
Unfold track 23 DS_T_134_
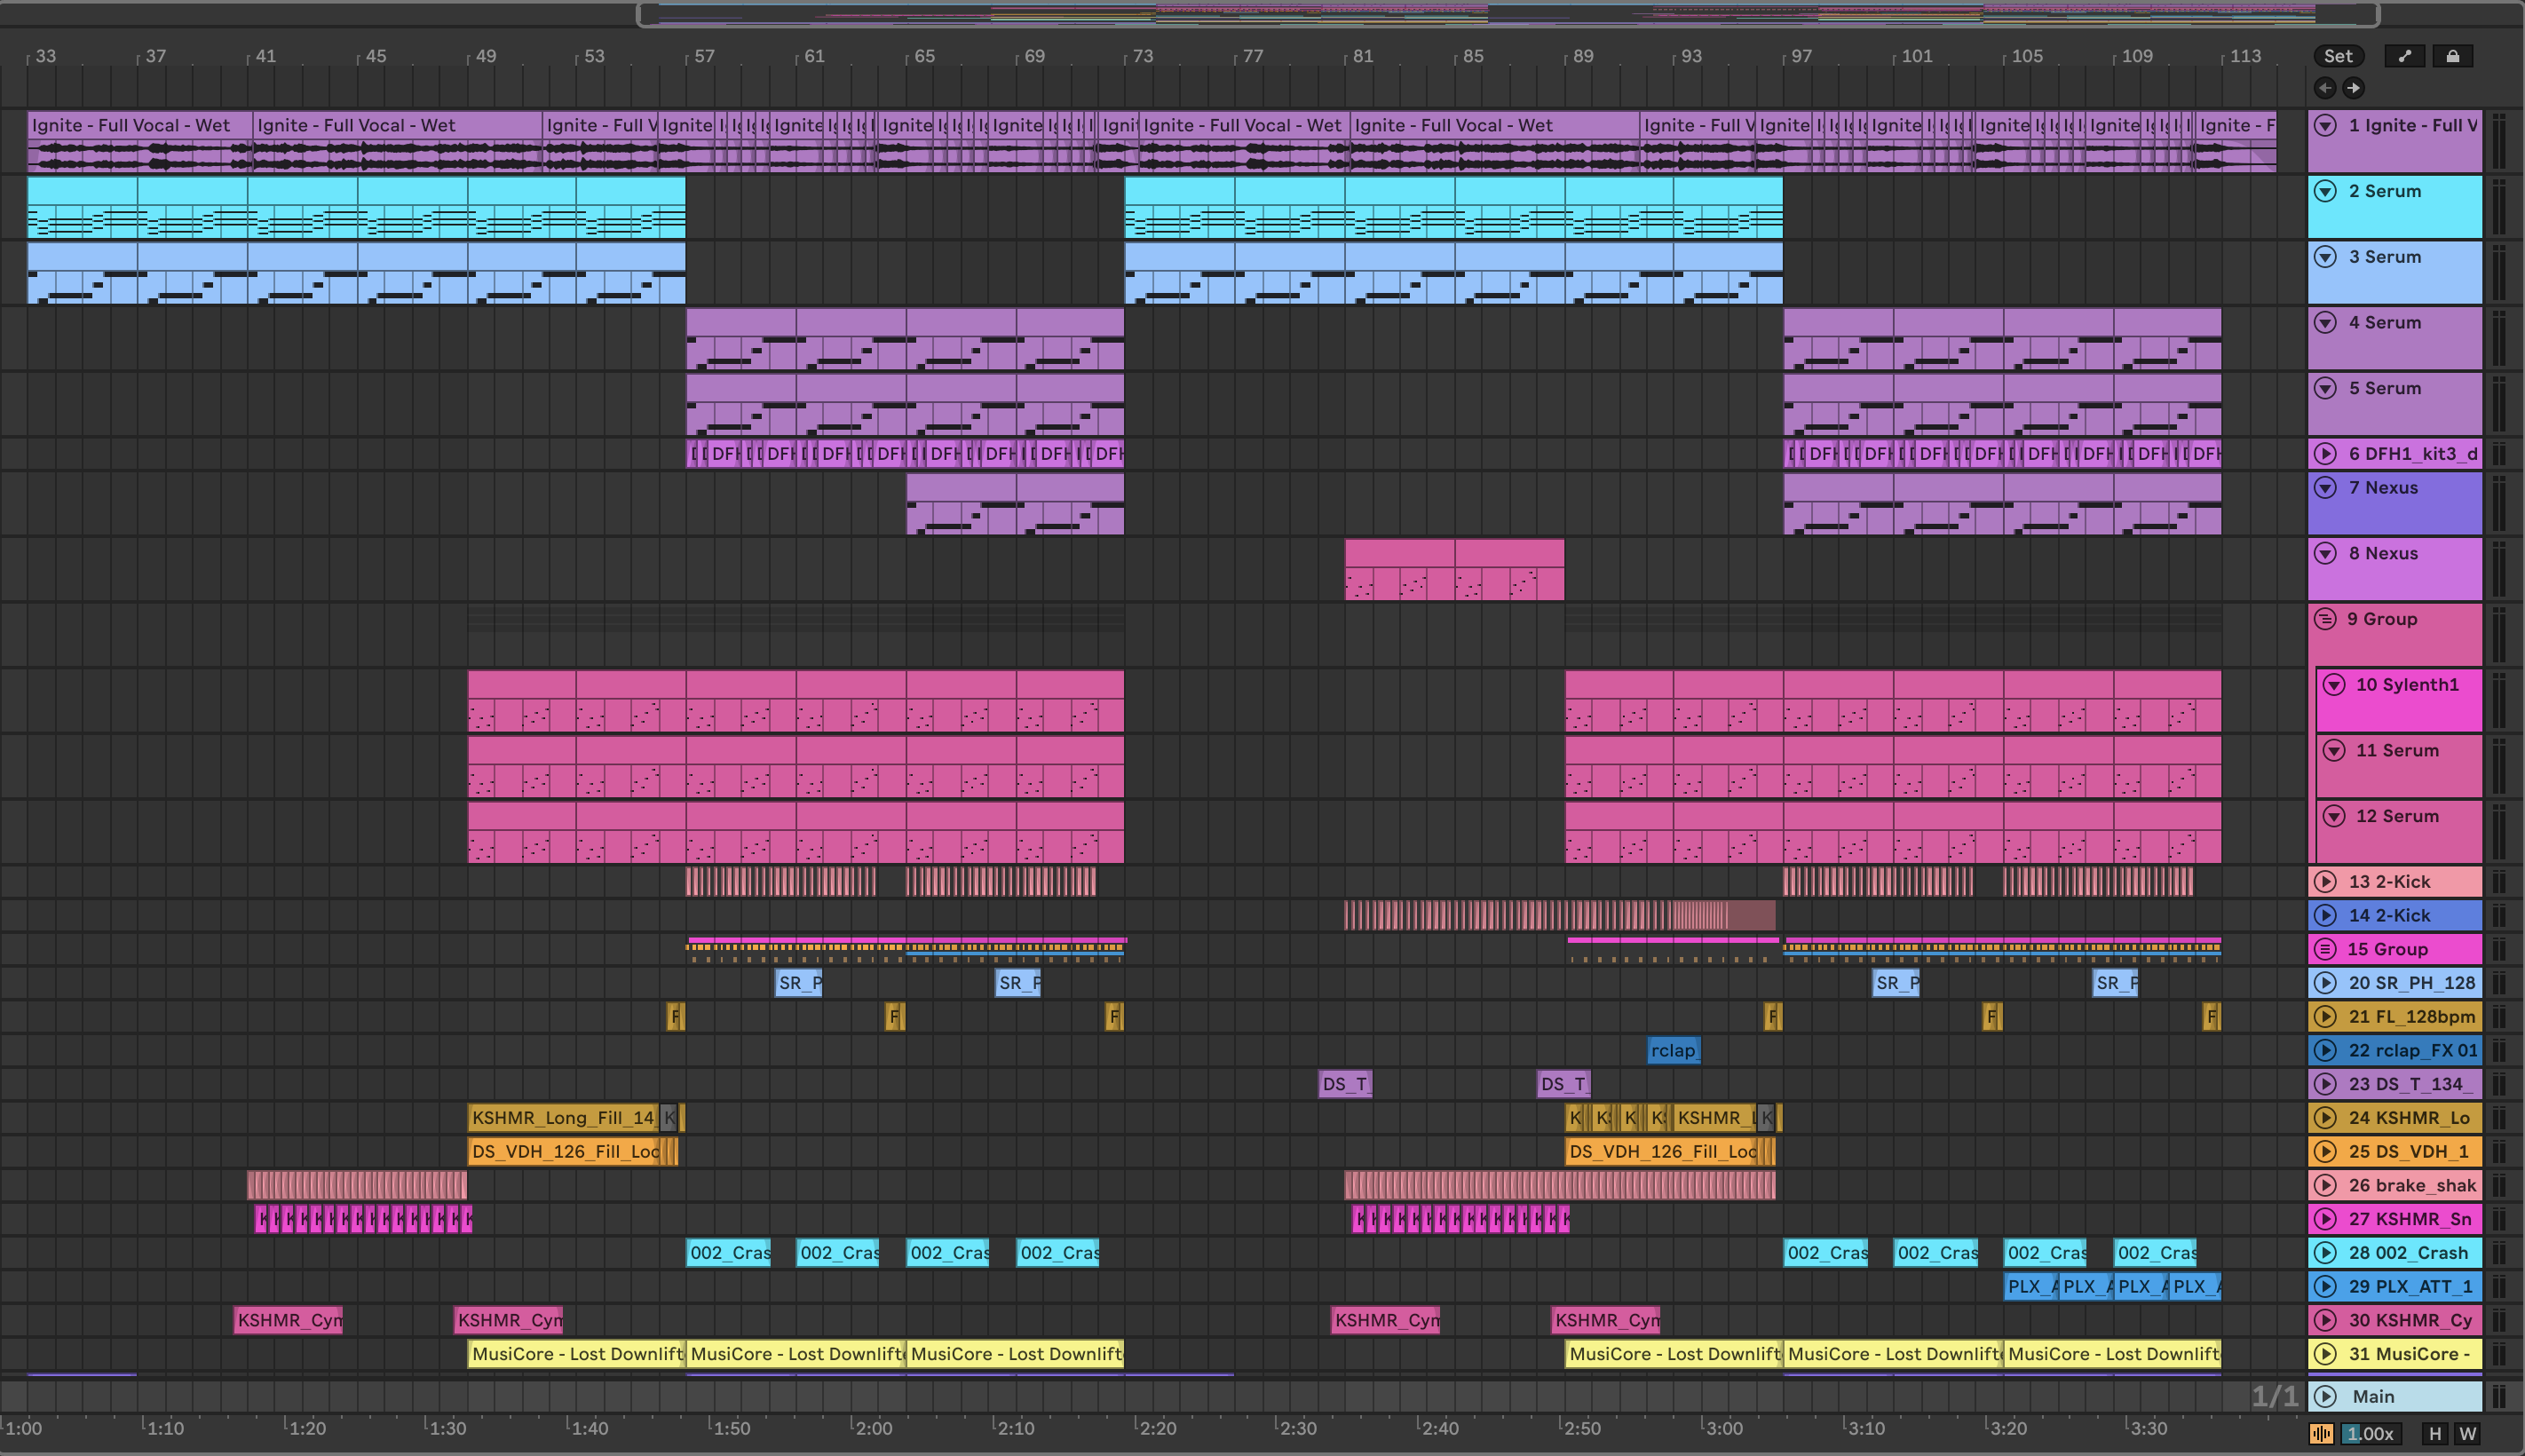coord(2326,1084)
